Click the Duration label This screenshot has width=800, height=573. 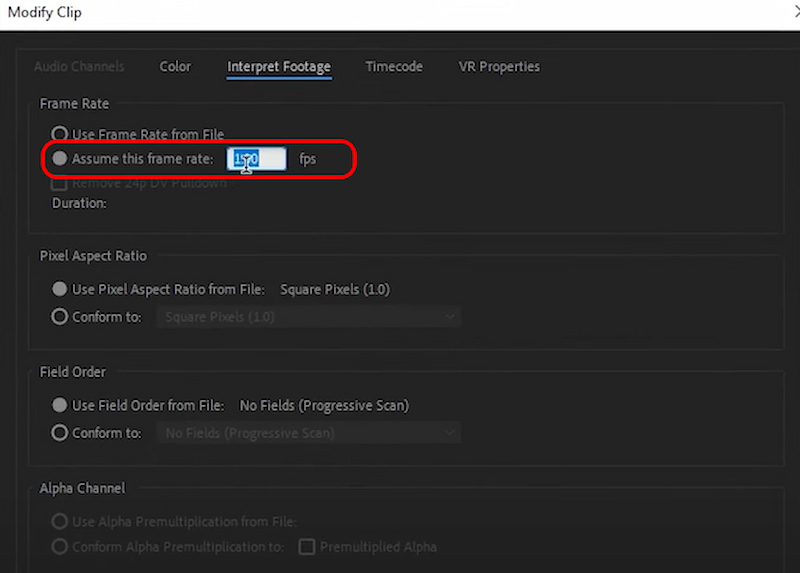coord(79,203)
